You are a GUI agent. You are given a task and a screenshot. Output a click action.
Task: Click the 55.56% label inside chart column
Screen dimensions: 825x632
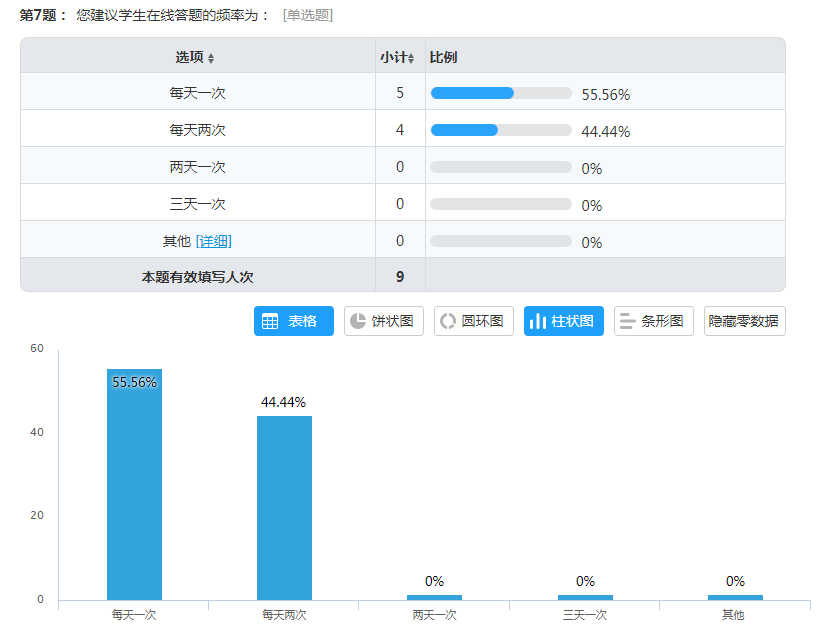click(x=134, y=382)
